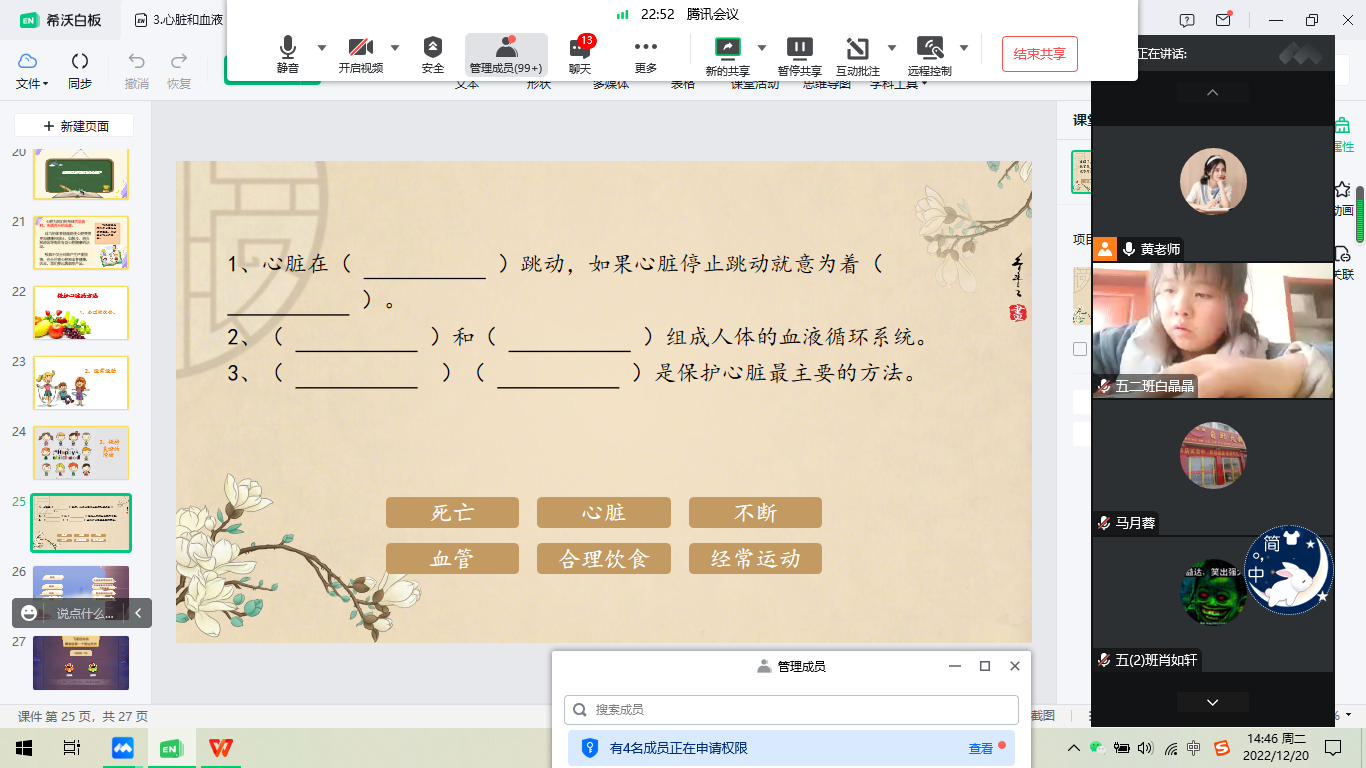
Task: Select slide 27 thumbnail
Action: coord(81,662)
